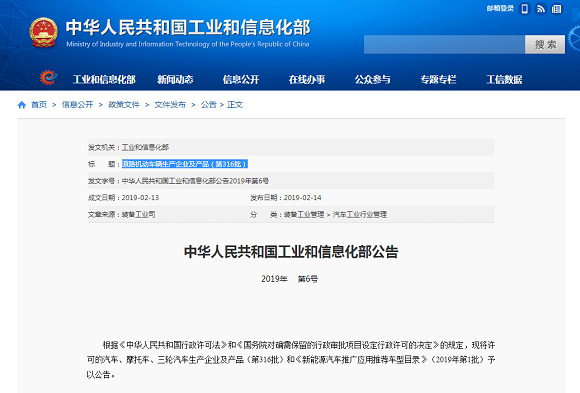Open the RSS feed icon

540,9
